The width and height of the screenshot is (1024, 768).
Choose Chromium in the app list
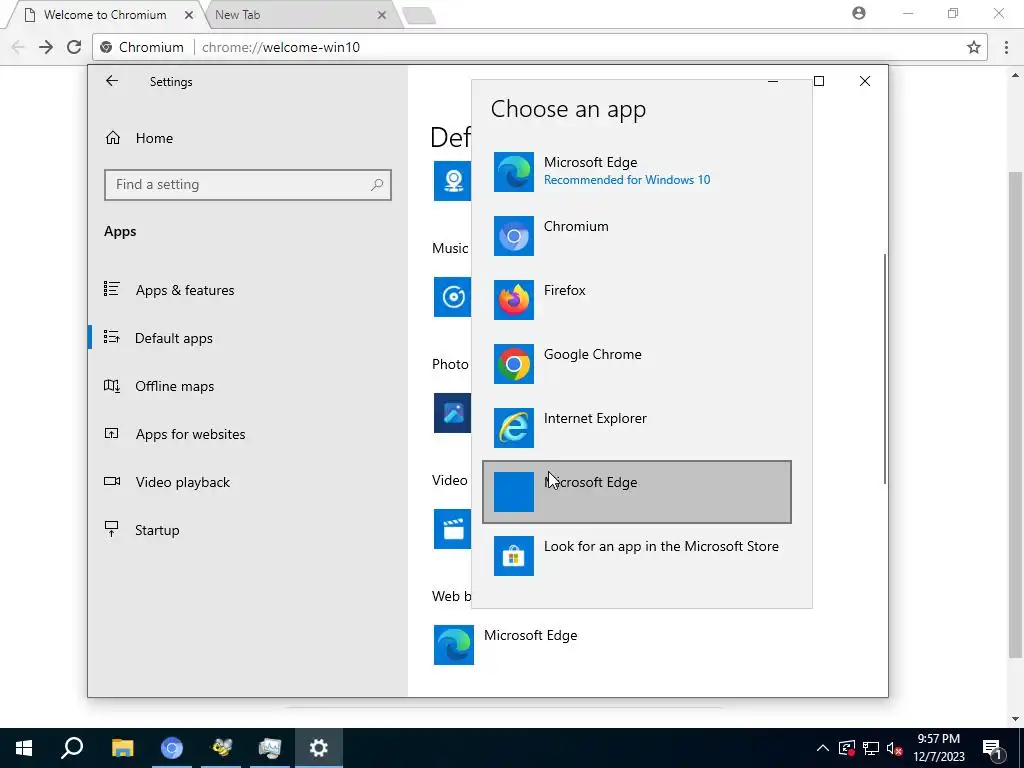637,236
